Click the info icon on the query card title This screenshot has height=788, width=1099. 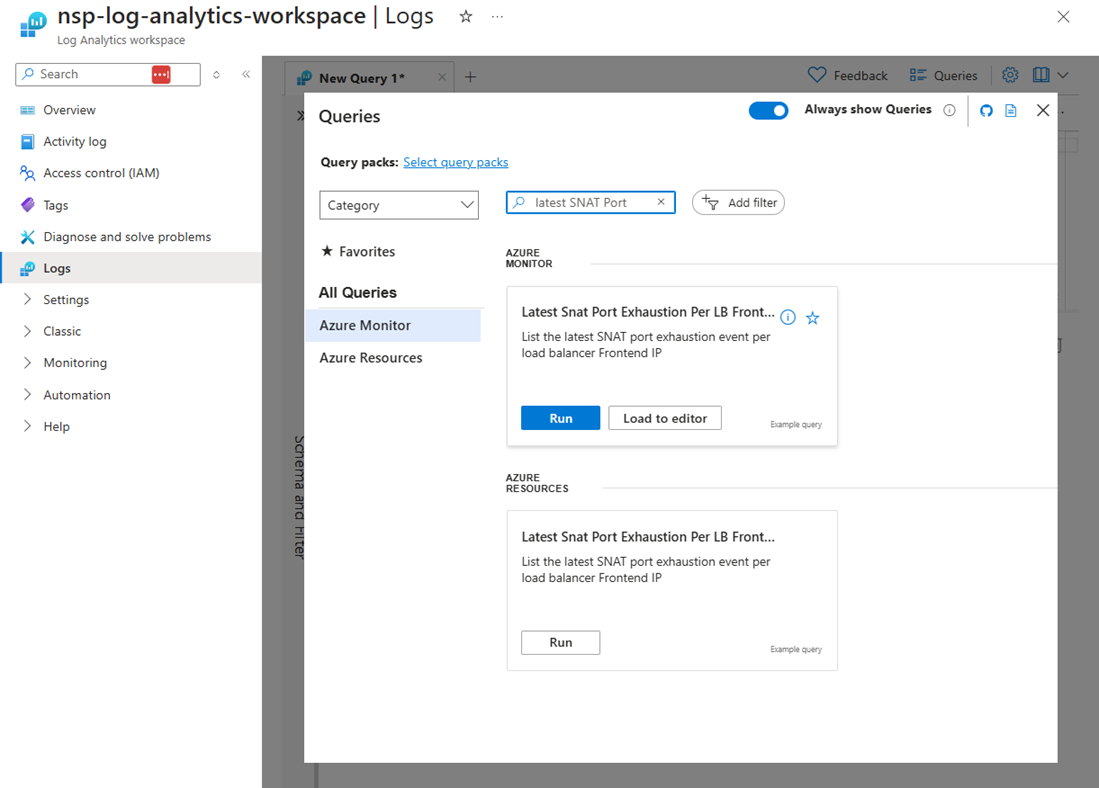pyautogui.click(x=788, y=318)
